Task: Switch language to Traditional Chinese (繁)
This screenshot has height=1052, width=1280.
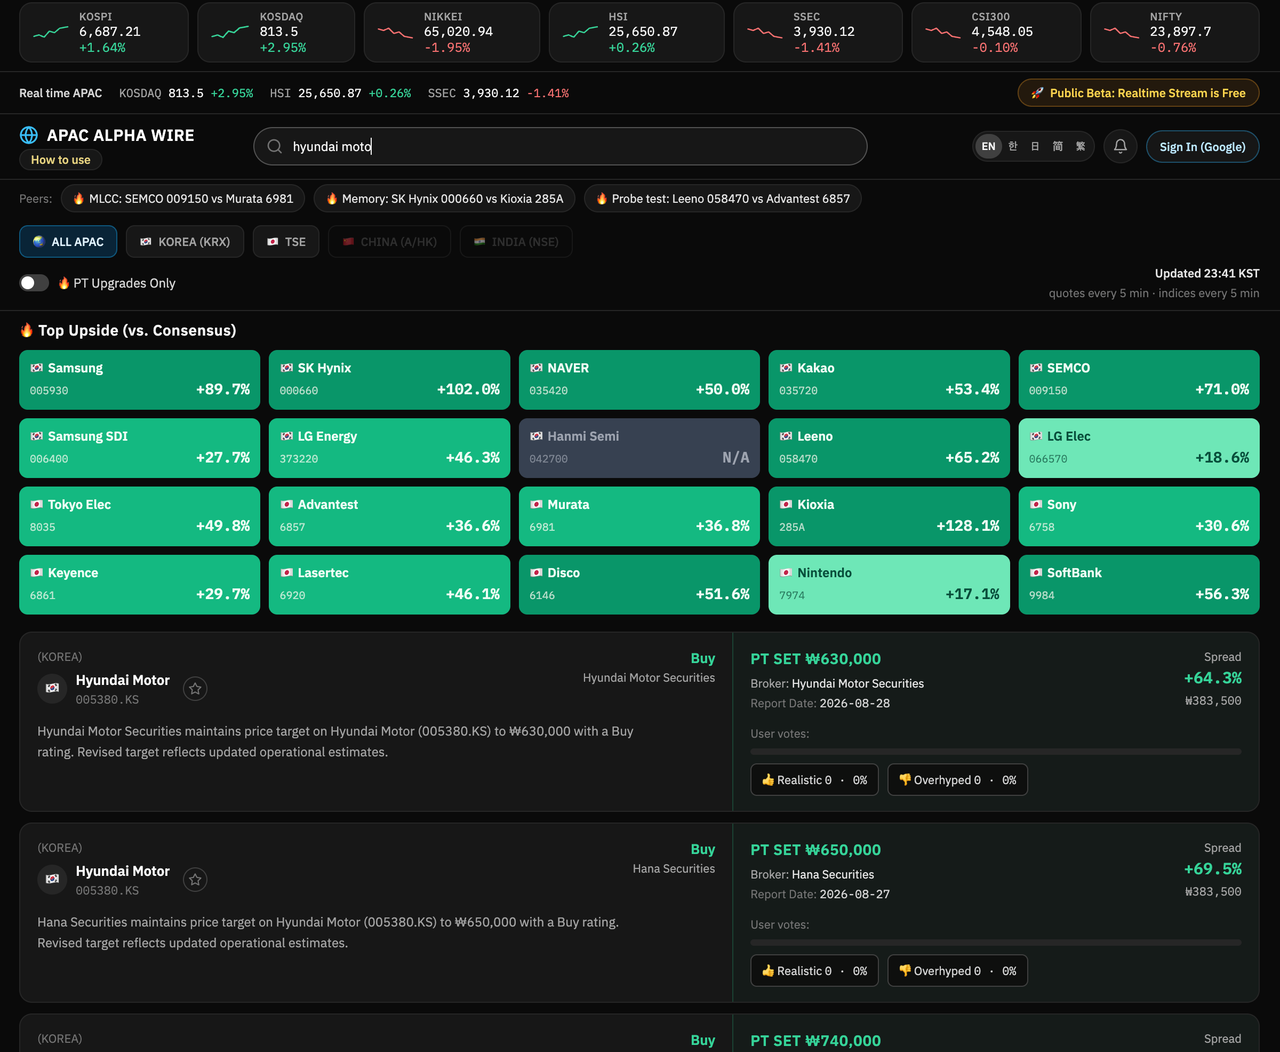Action: point(1080,146)
